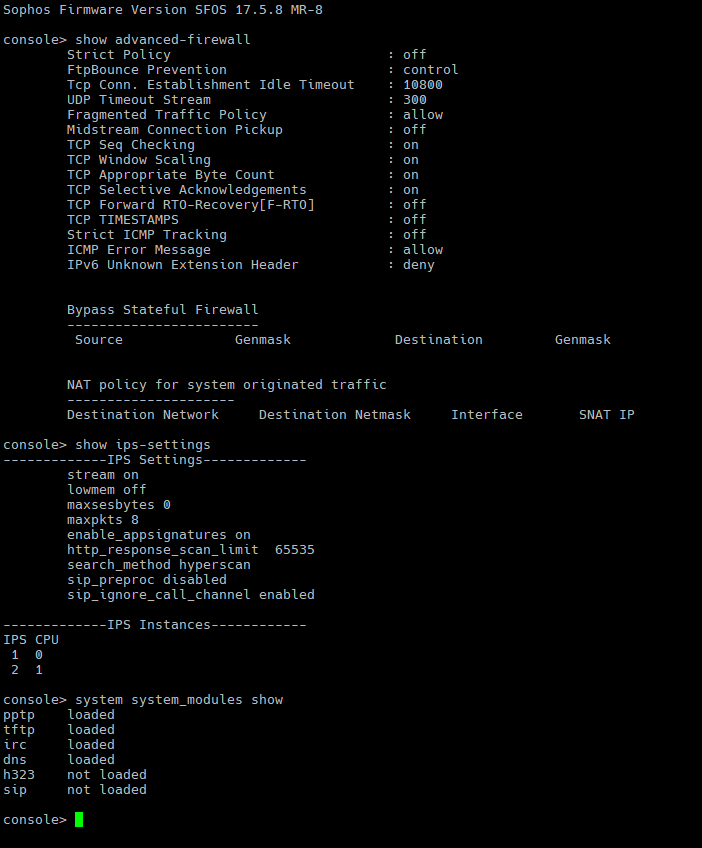
Task: Click the IPv6 Unknown Extension Header 'deny' value
Action: point(419,265)
